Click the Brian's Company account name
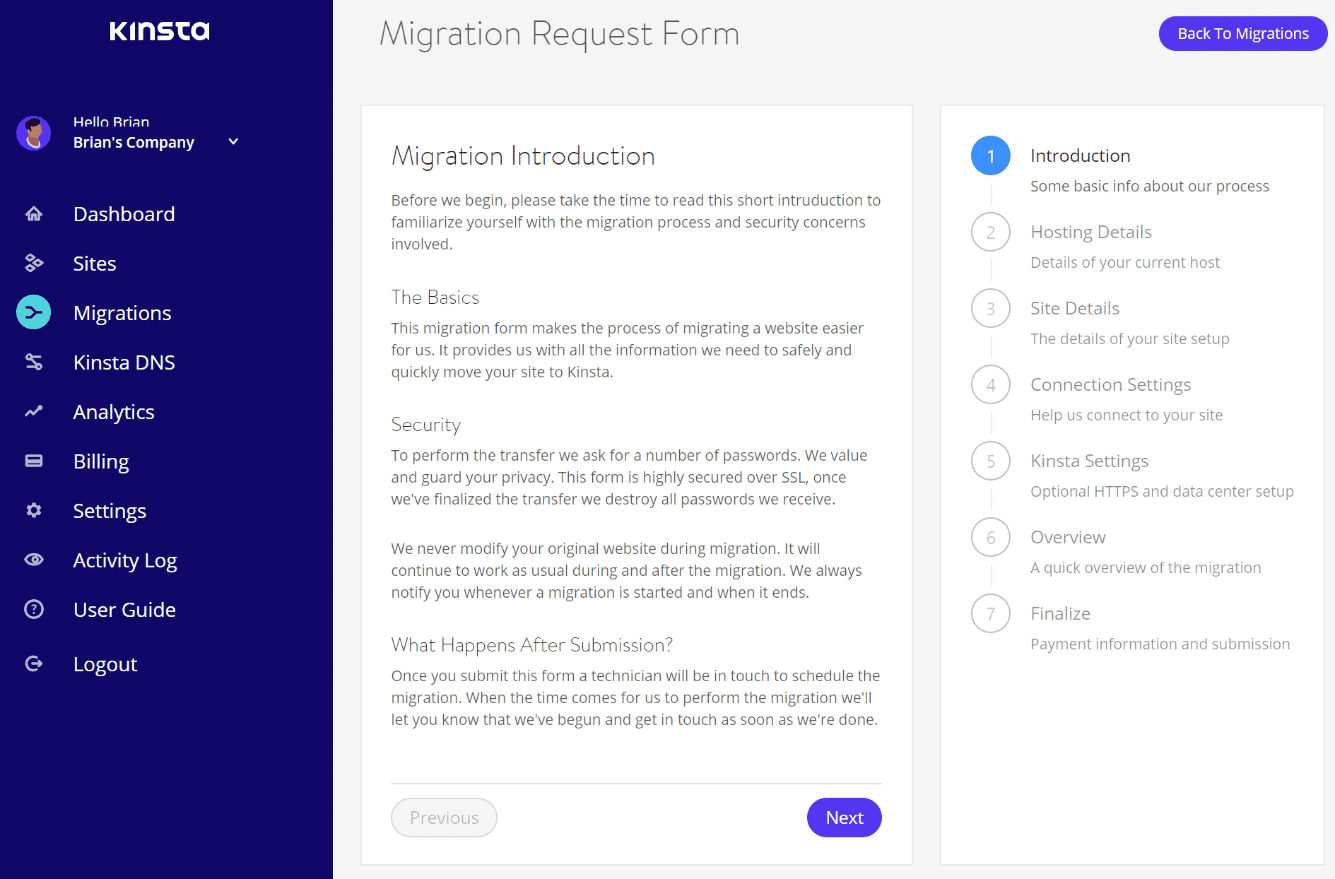 pyautogui.click(x=134, y=143)
